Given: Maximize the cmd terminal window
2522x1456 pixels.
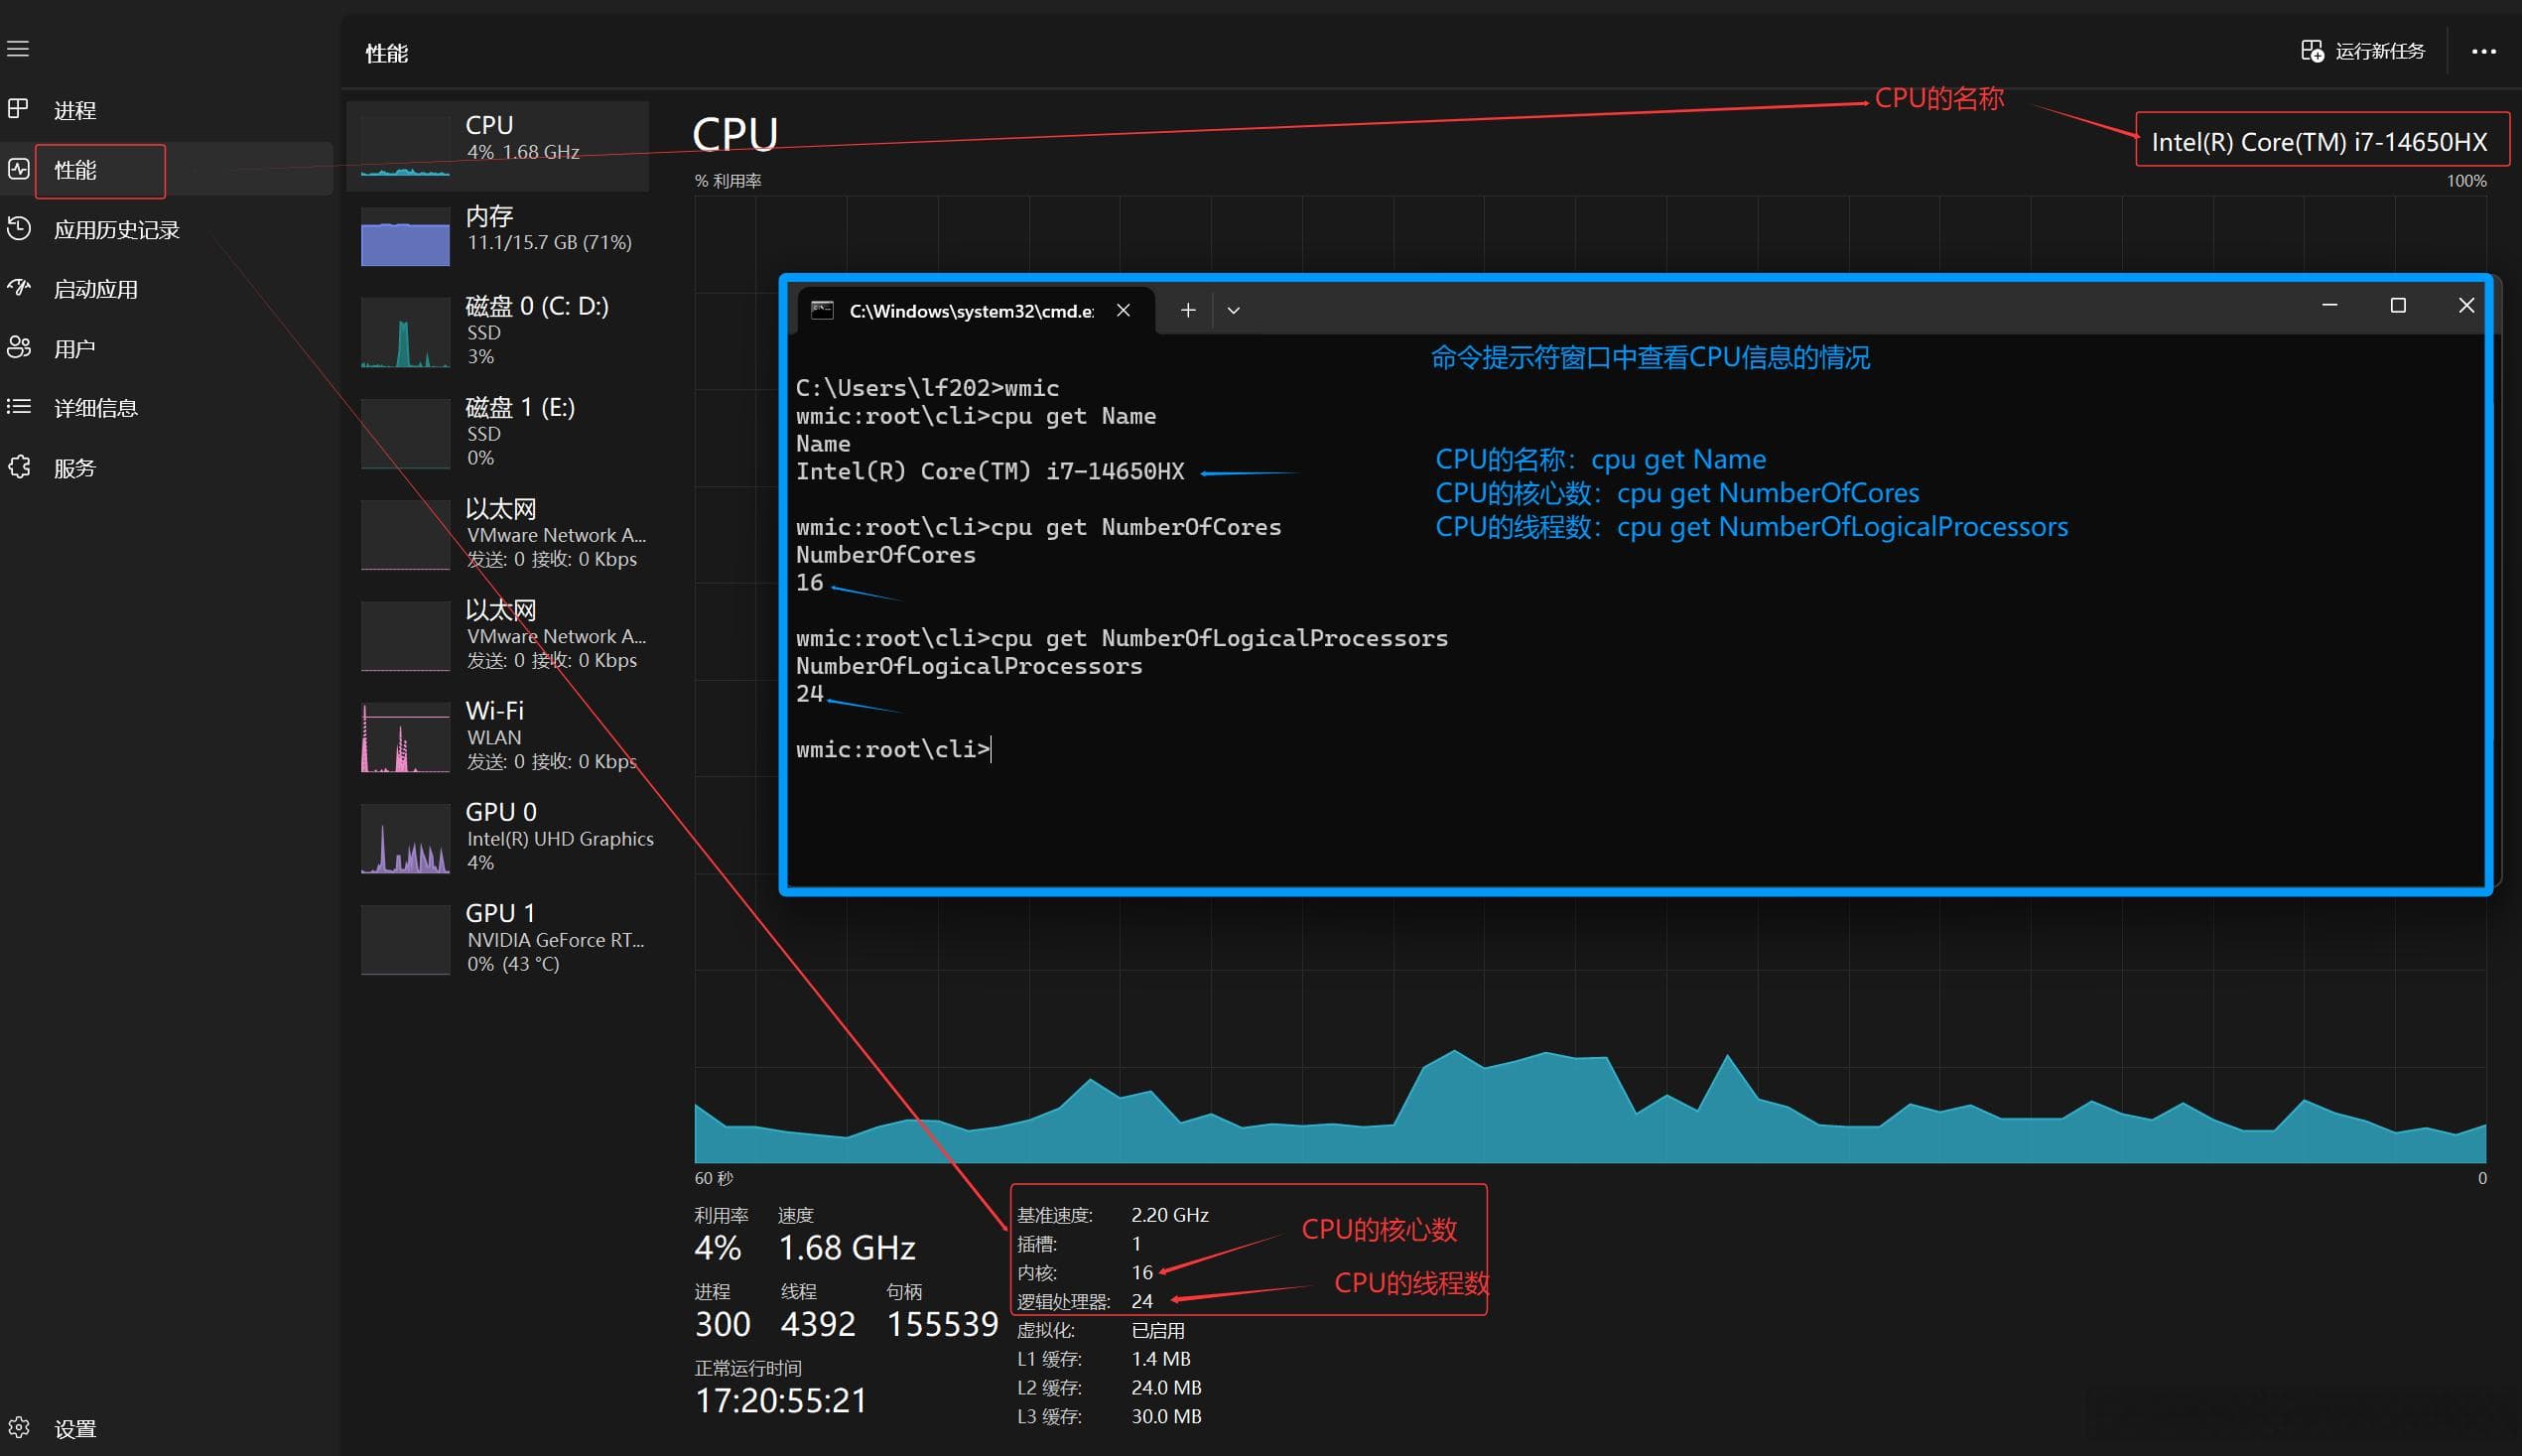Looking at the screenshot, I should click(x=2397, y=305).
